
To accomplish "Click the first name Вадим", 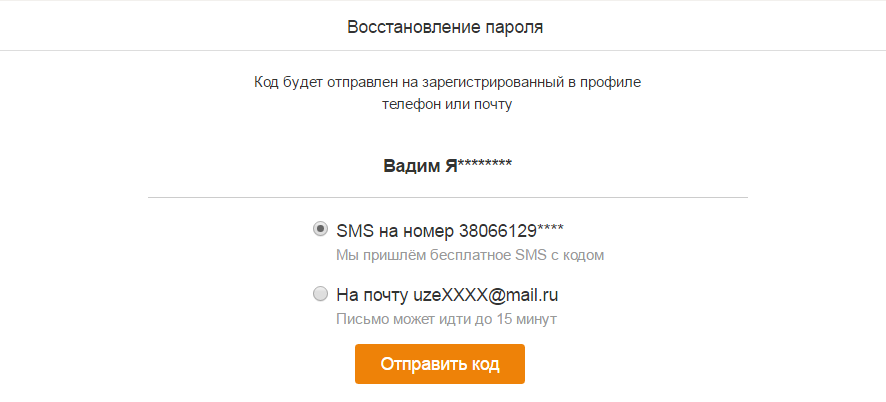I will tap(412, 165).
